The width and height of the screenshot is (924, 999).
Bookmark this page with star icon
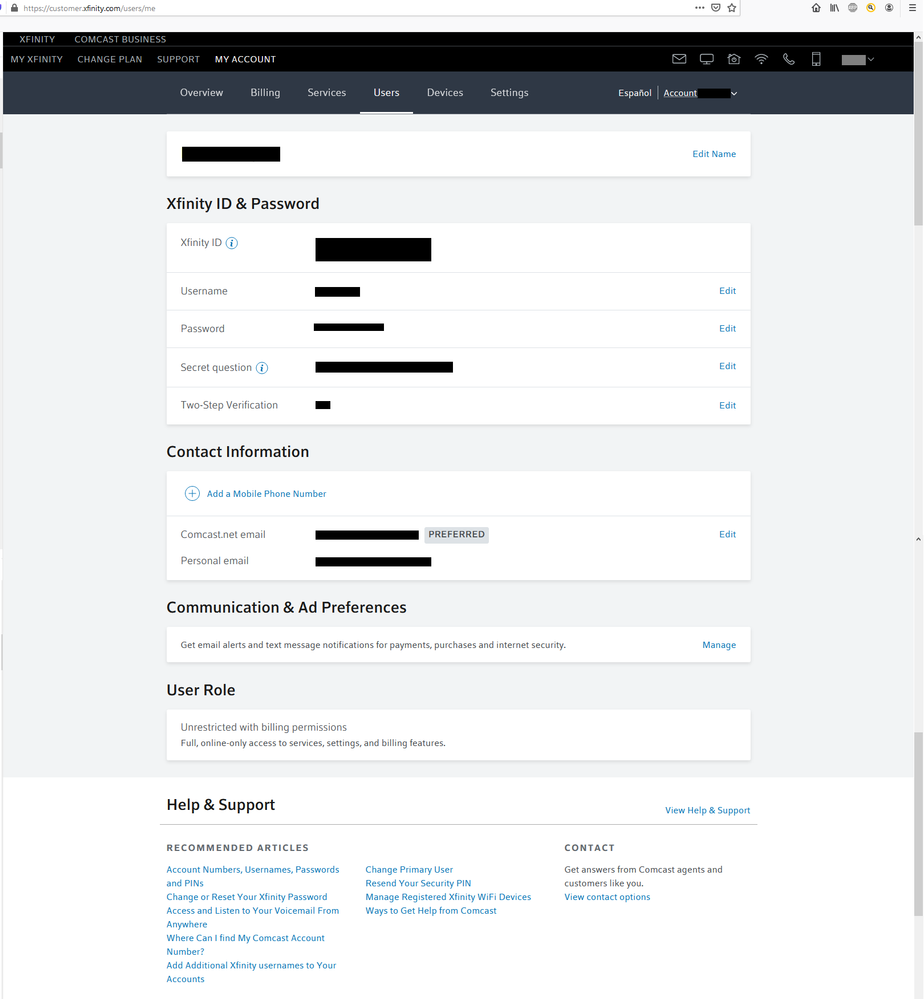click(x=732, y=7)
